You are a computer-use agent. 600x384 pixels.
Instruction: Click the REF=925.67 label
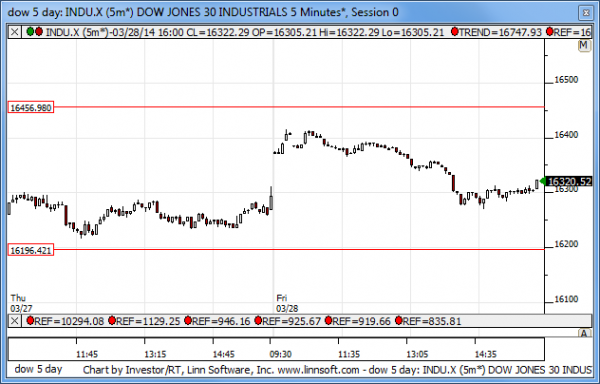[291, 321]
